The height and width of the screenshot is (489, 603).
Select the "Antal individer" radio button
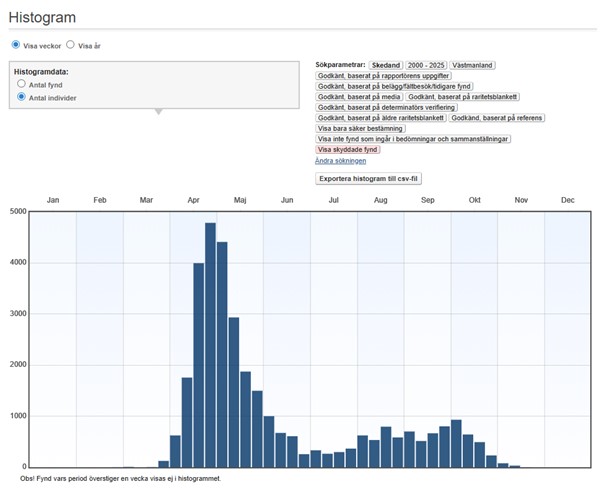point(22,98)
